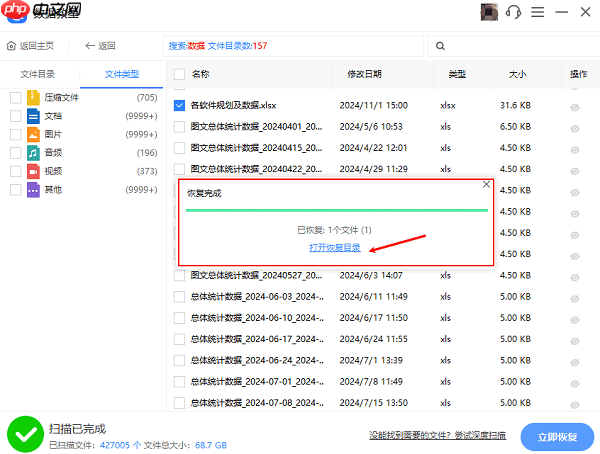The width and height of the screenshot is (600, 454).
Task: Switch to 文件类型 tab
Action: point(122,74)
